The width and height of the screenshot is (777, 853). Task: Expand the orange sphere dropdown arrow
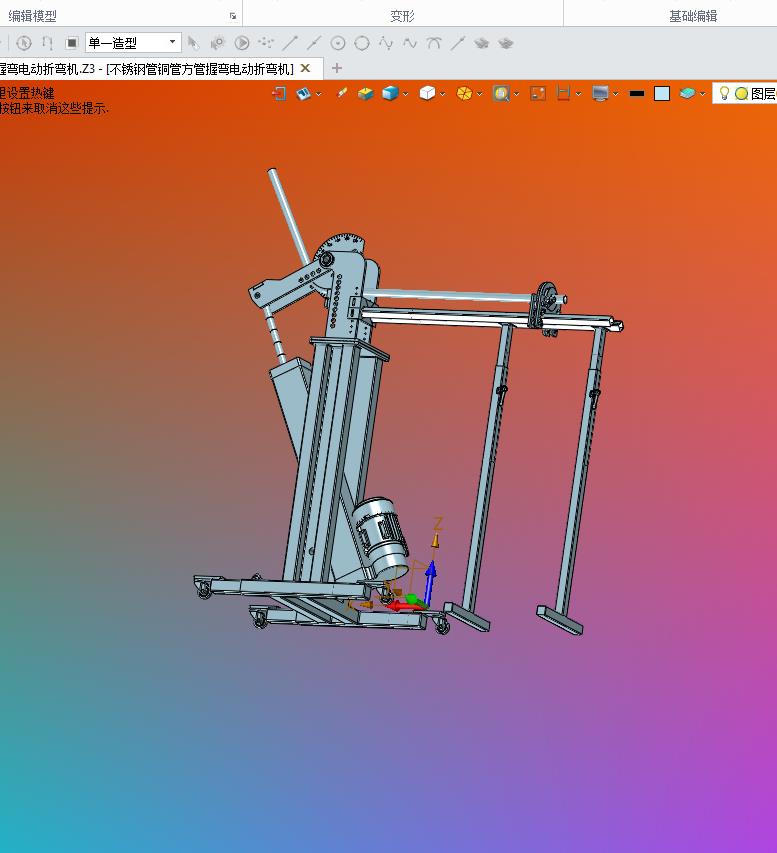coord(480,94)
